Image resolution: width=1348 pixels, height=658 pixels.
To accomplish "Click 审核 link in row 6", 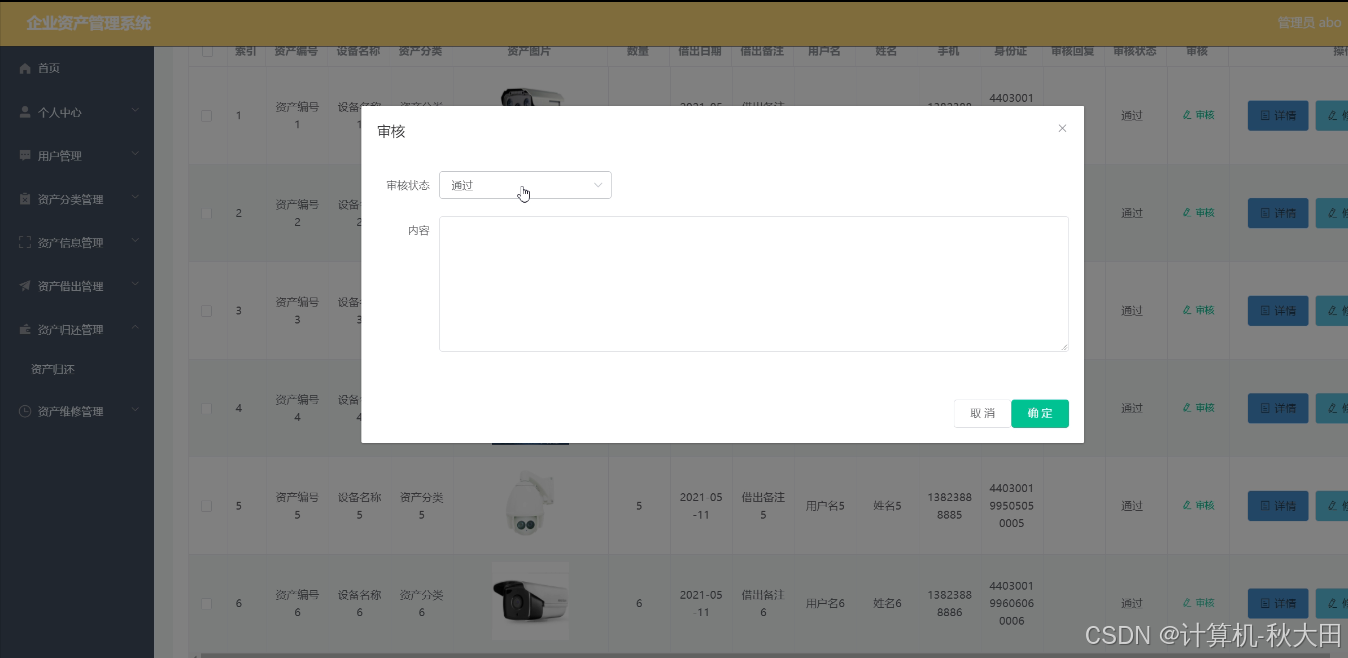I will tap(1198, 603).
